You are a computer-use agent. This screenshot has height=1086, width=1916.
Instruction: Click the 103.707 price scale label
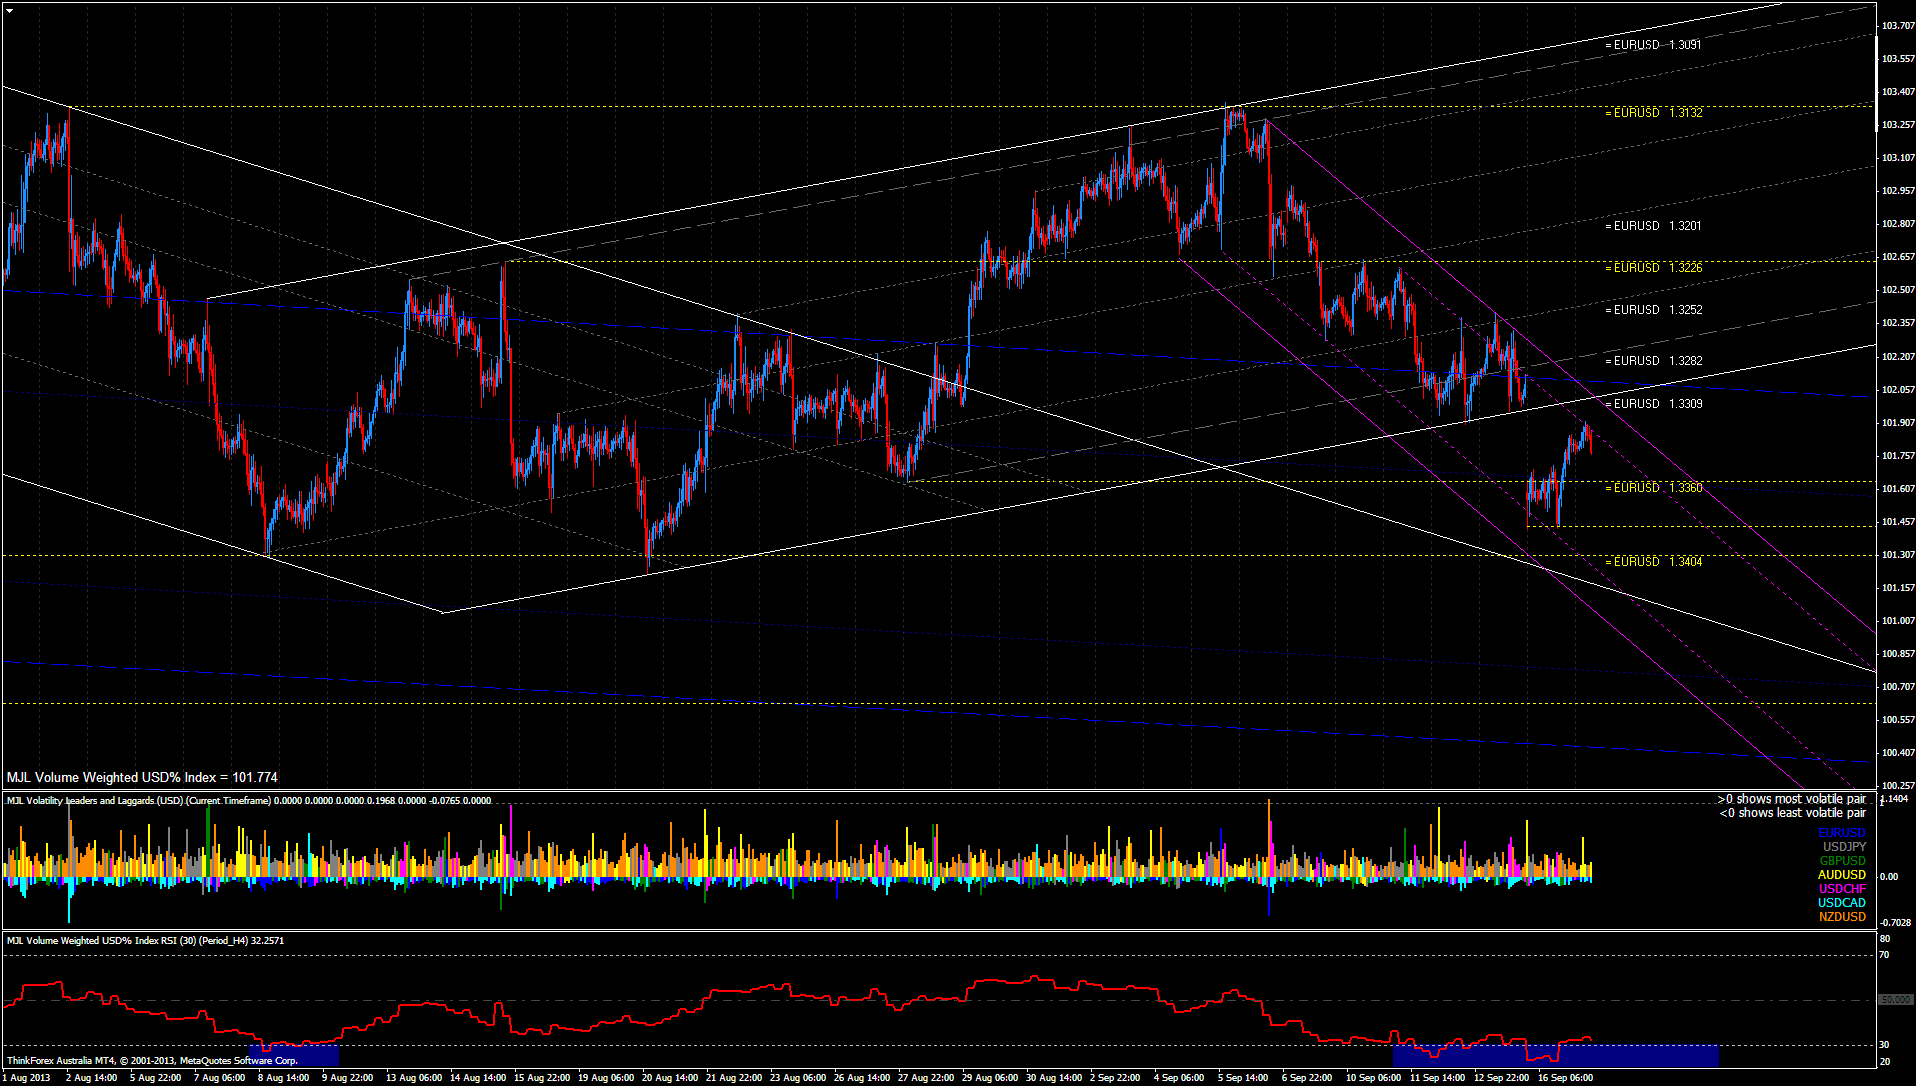(1897, 26)
